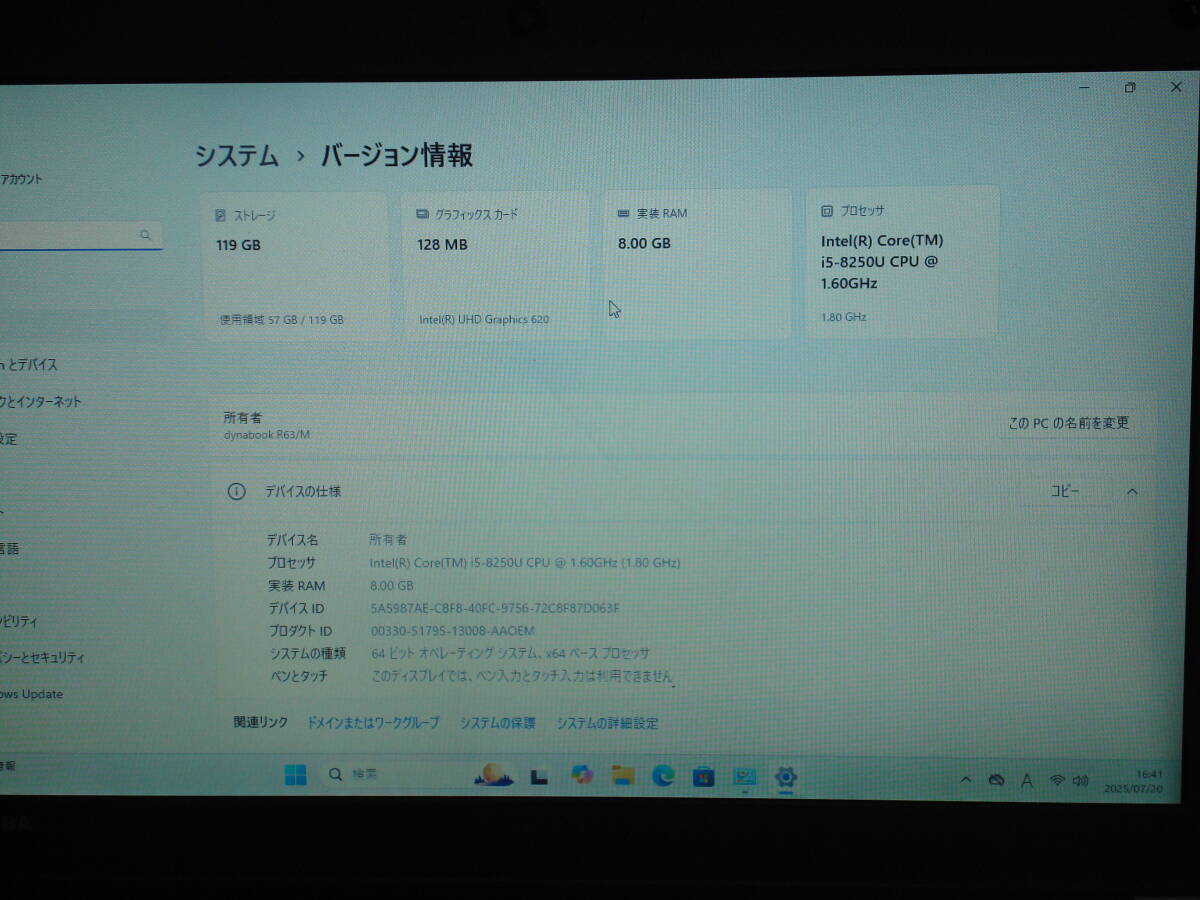The image size is (1200, 900).
Task: Open the Wi-Fi network tray icon
Action: point(1057,781)
